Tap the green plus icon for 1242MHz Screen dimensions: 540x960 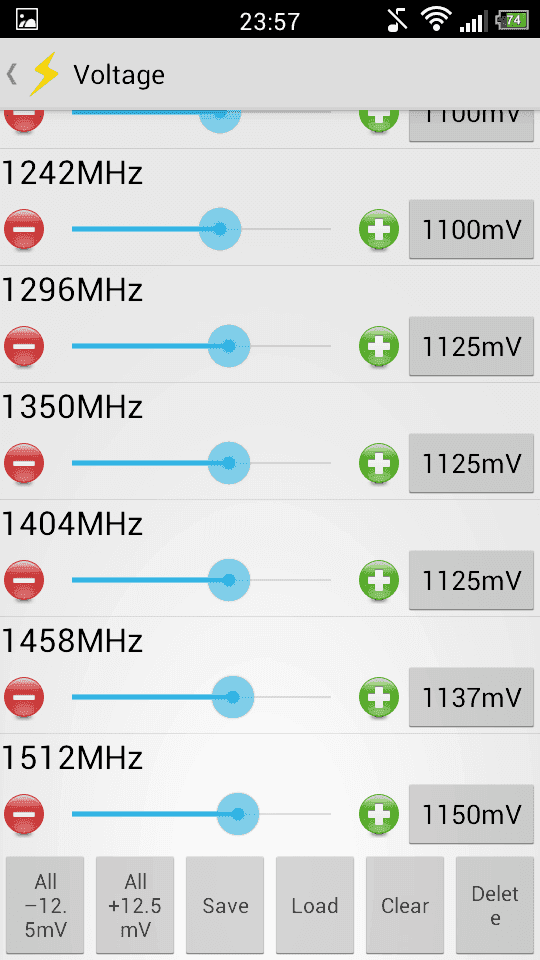pyautogui.click(x=379, y=230)
